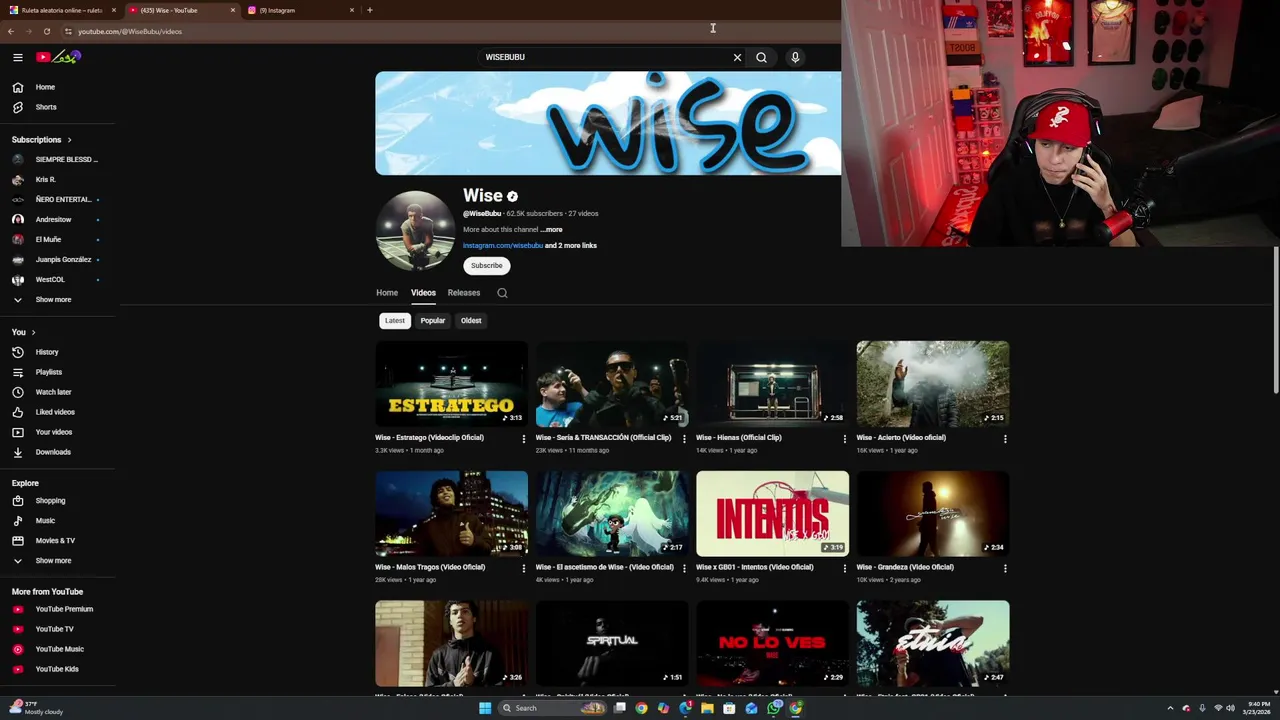Open File Explorer from the taskbar
The height and width of the screenshot is (720, 1280).
707,708
